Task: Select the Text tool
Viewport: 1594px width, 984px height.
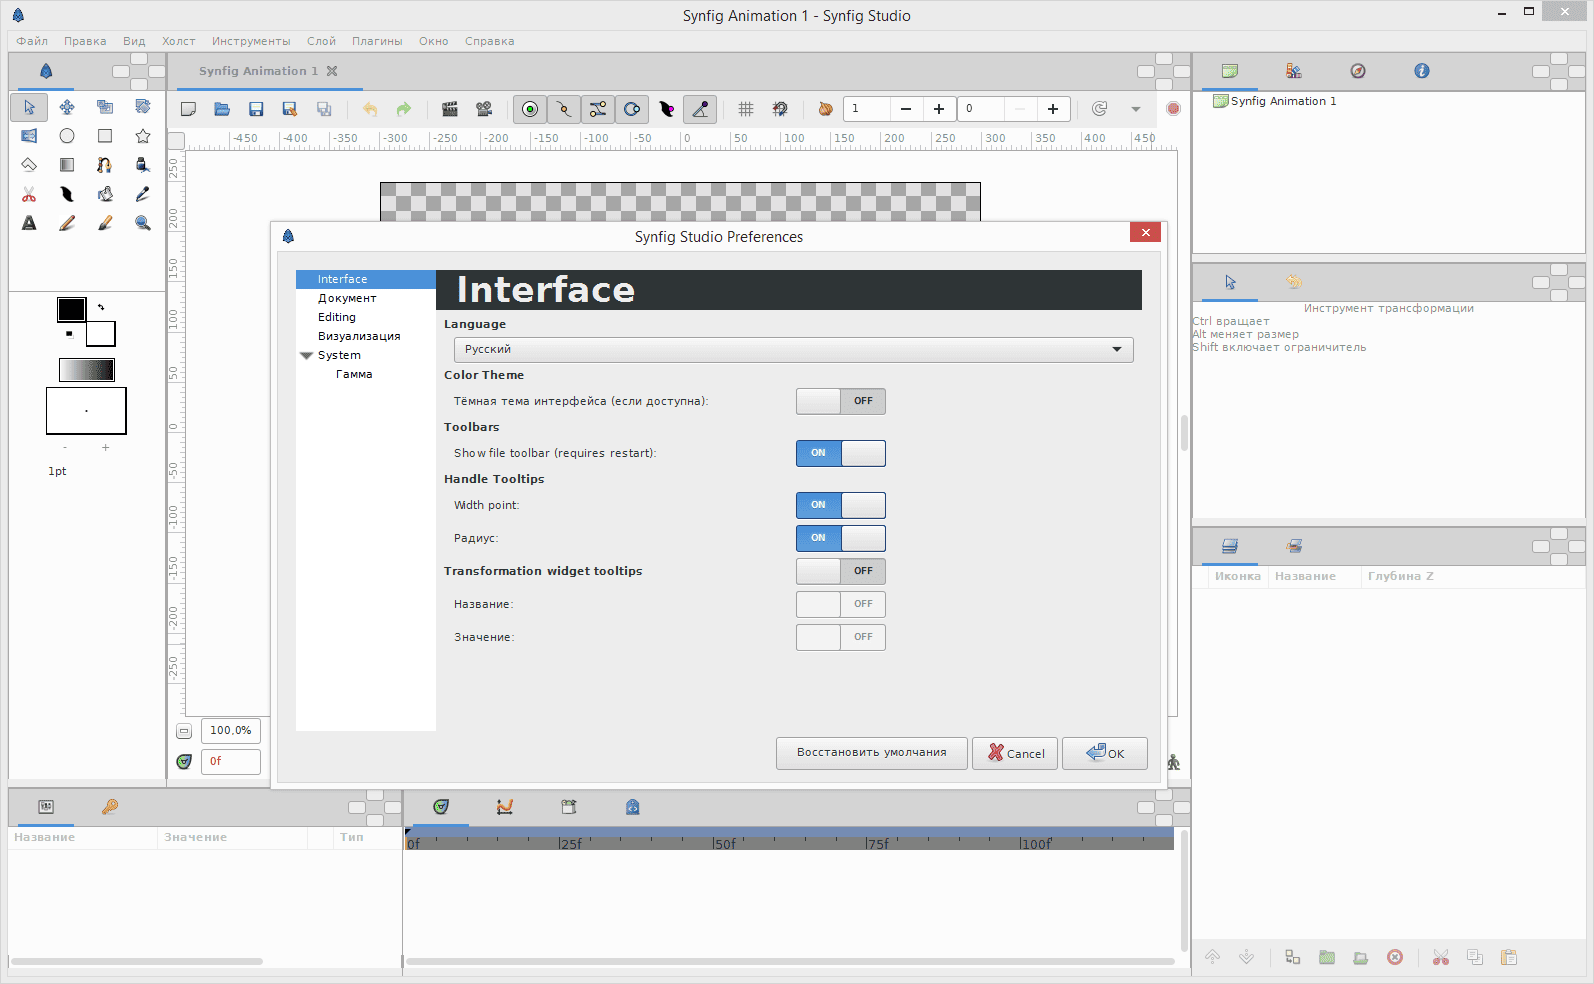Action: (29, 223)
